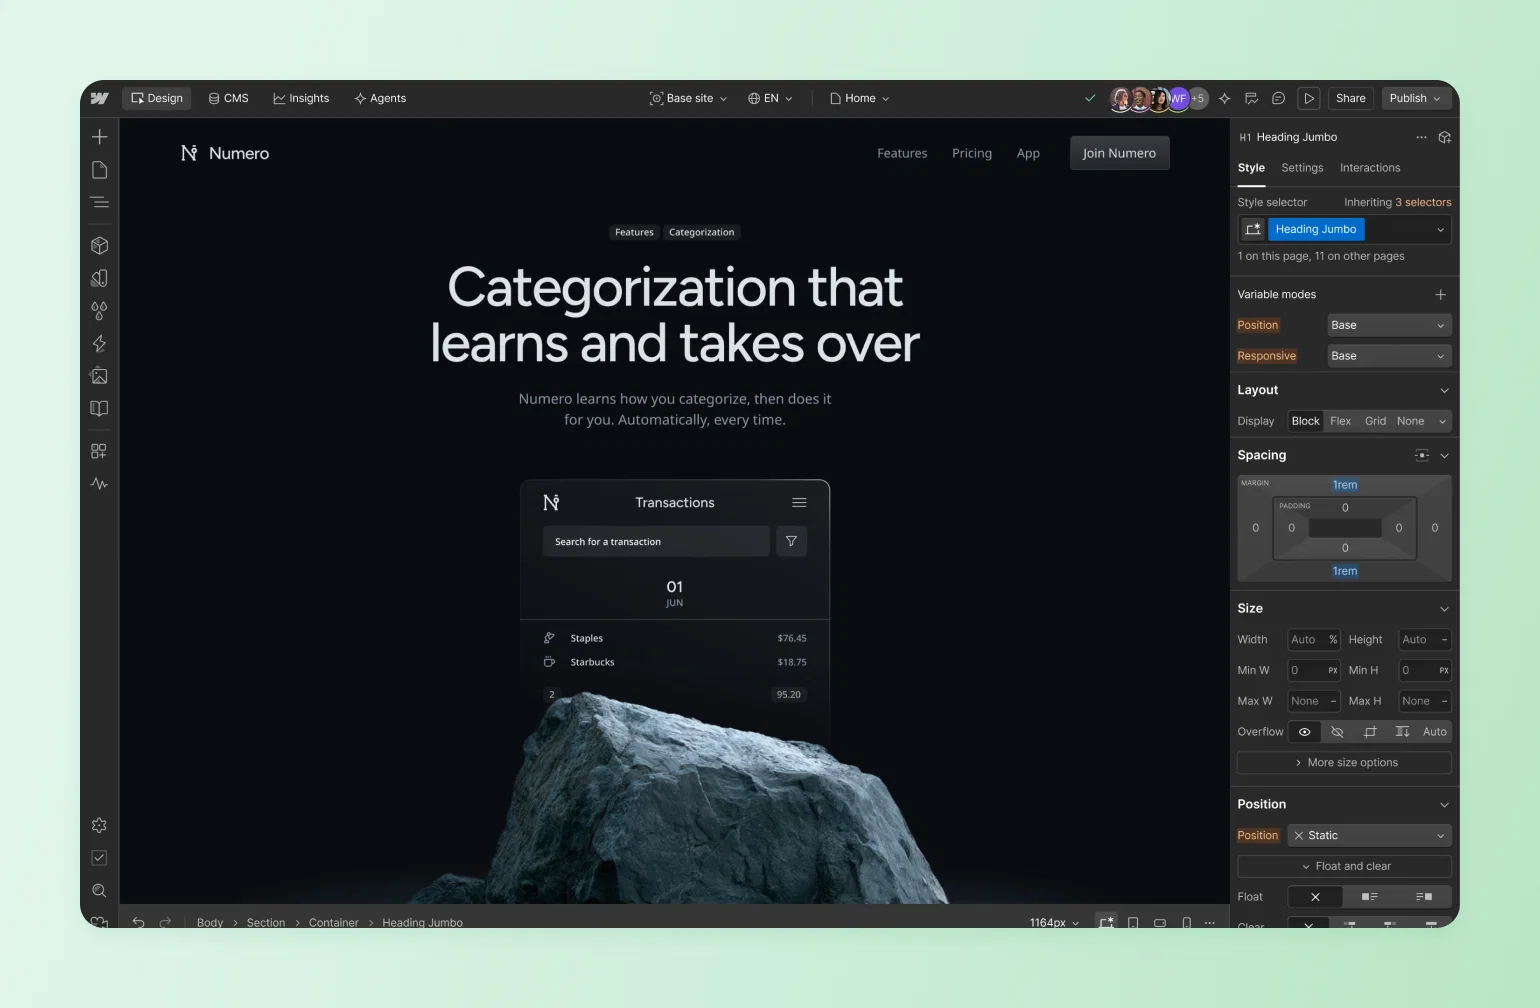Screen dimensions: 1540x1008
Task: Set Display to Grid
Action: click(x=1375, y=421)
